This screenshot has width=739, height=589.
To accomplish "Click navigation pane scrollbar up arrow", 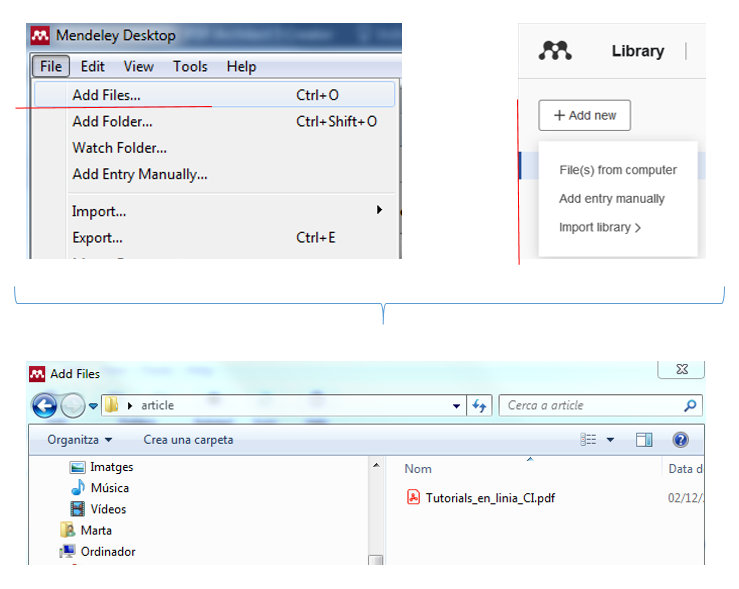I will (x=376, y=465).
